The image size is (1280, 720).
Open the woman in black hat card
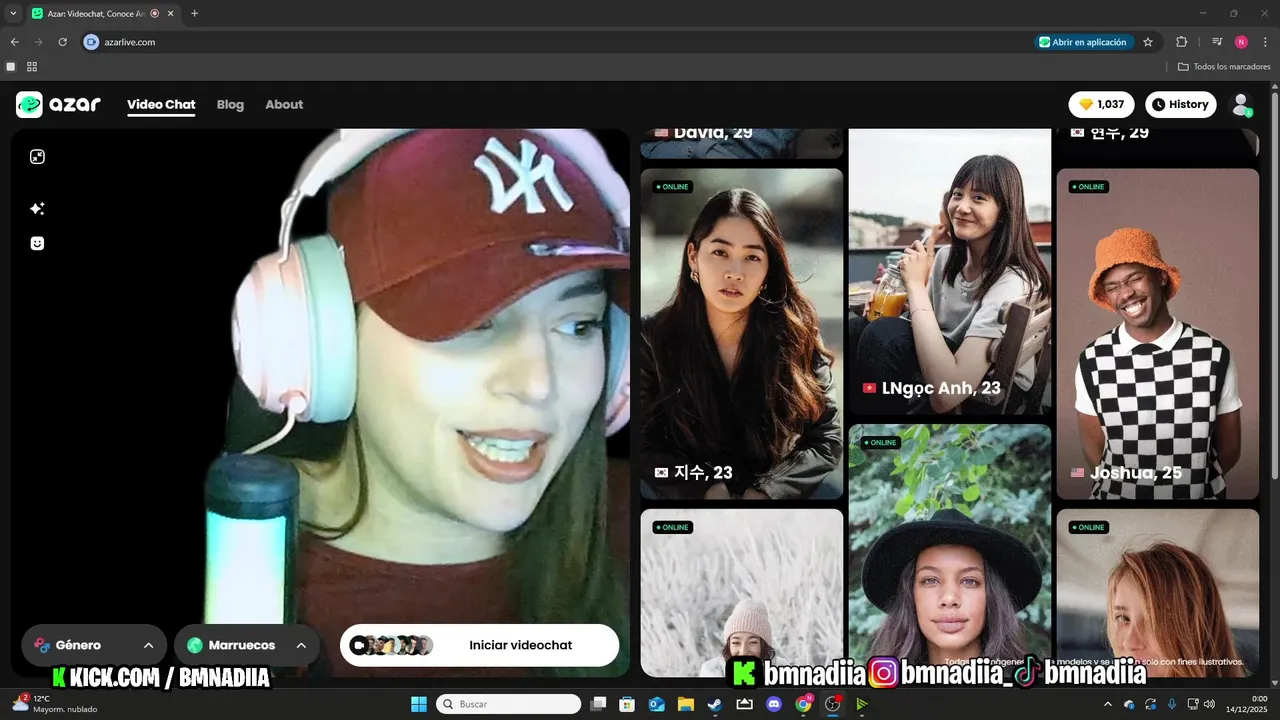click(x=949, y=550)
